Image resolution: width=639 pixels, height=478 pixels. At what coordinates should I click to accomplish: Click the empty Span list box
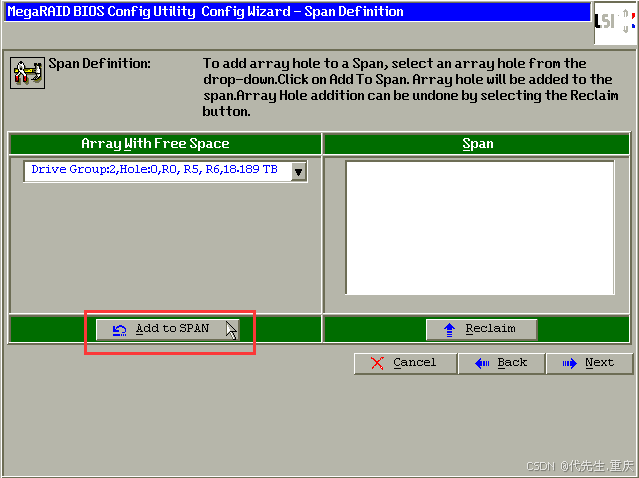480,228
